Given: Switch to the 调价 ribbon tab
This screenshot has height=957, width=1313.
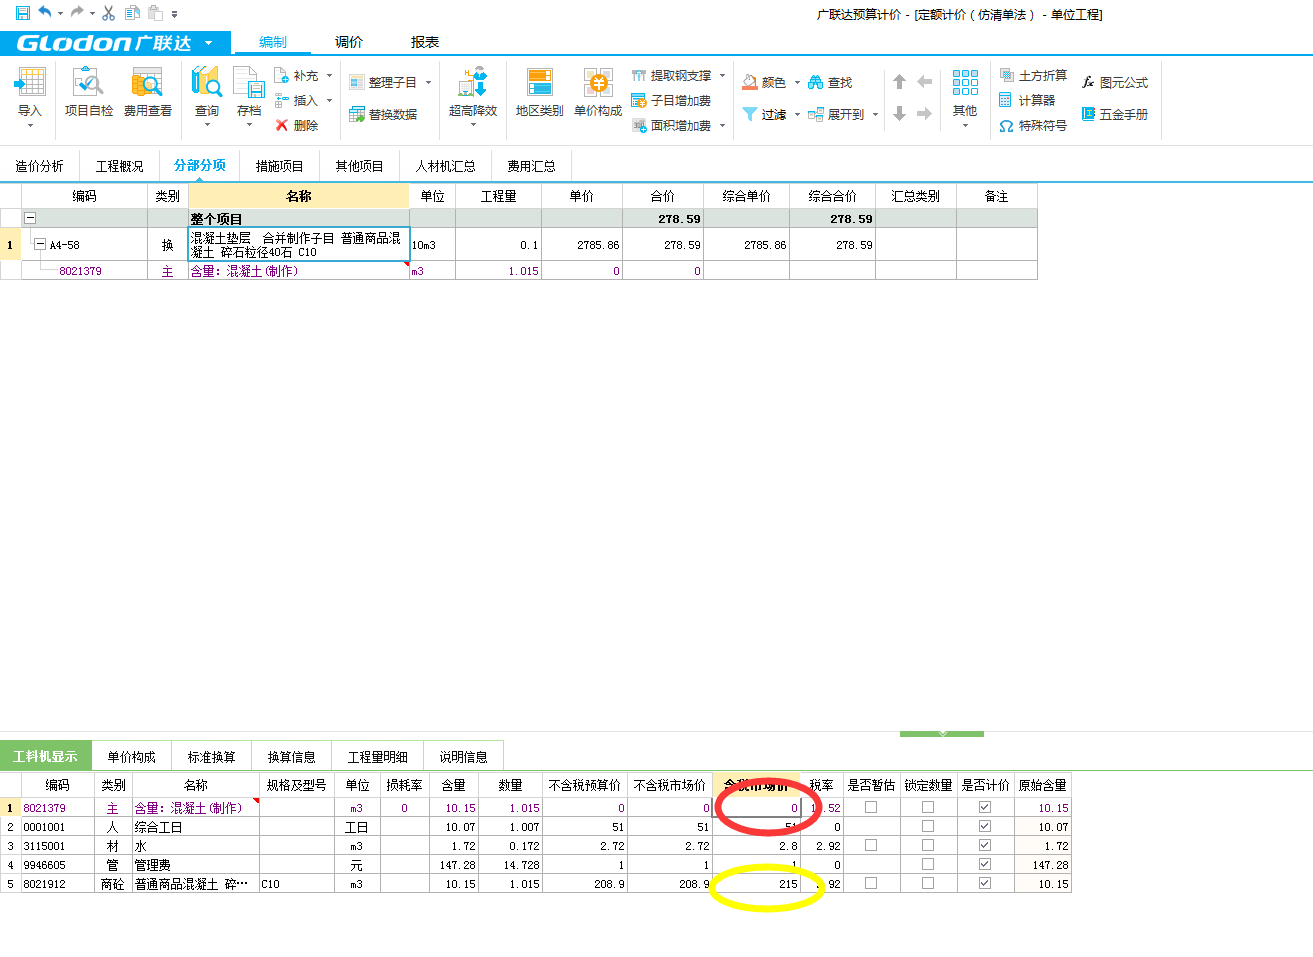Looking at the screenshot, I should [349, 42].
